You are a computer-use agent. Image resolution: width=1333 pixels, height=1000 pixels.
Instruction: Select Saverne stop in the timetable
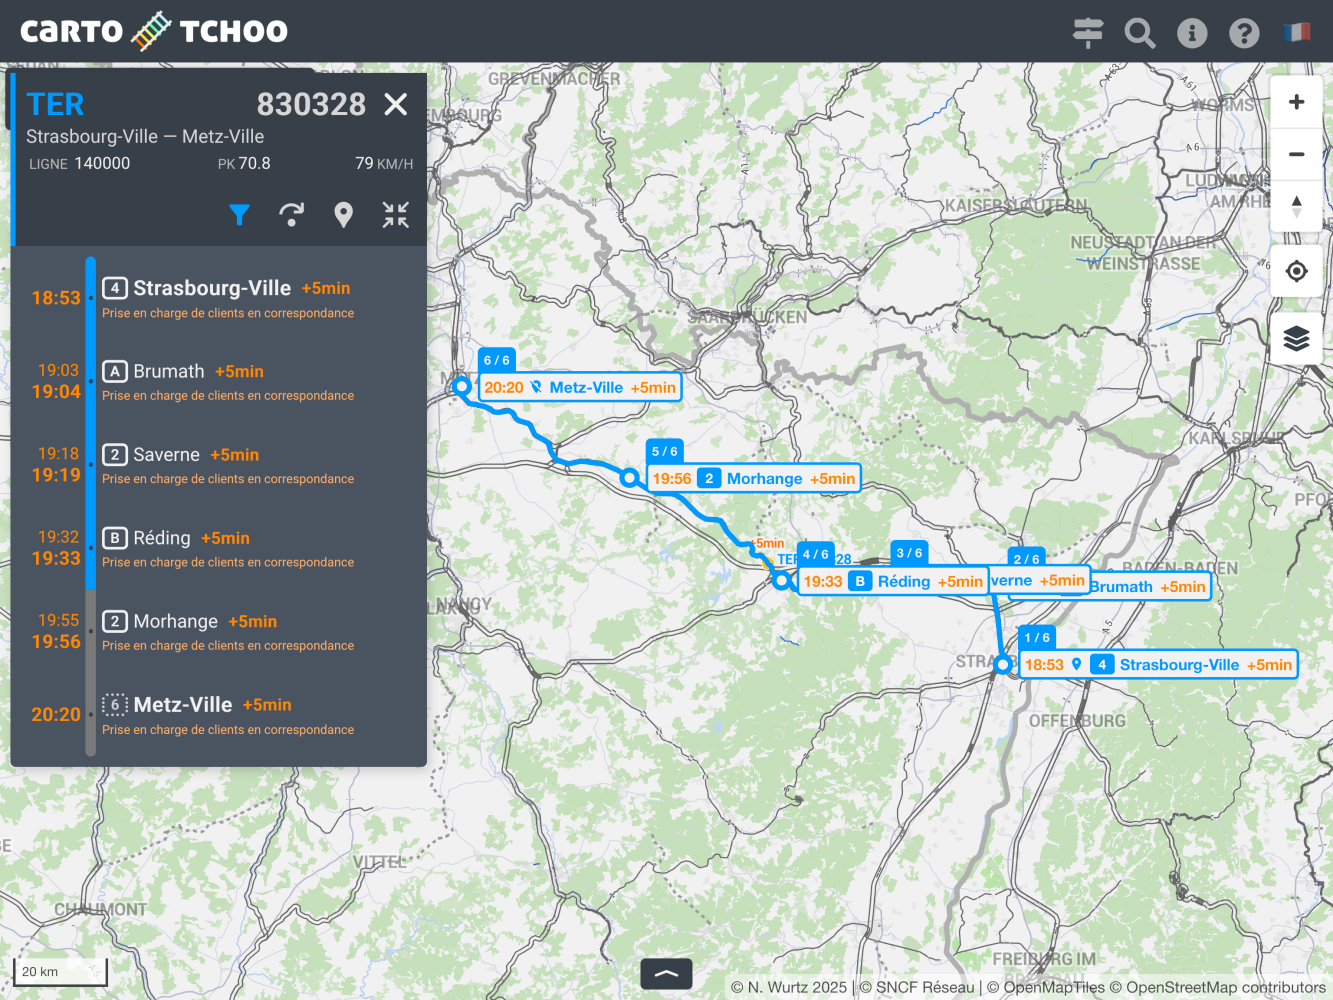167,455
